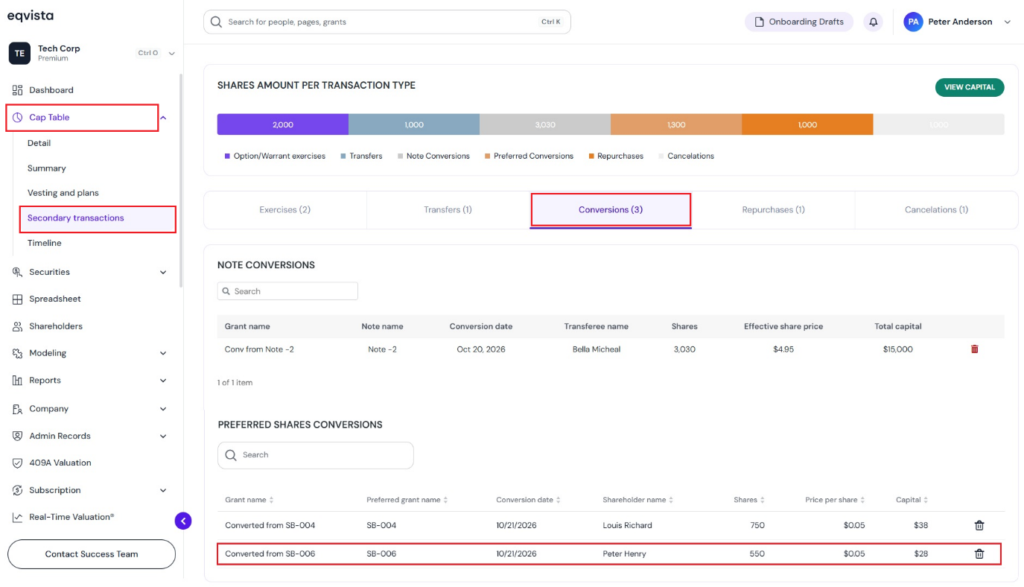The image size is (1024, 587).
Task: Click the document icon in Onboarding Drafts
Action: tap(759, 22)
